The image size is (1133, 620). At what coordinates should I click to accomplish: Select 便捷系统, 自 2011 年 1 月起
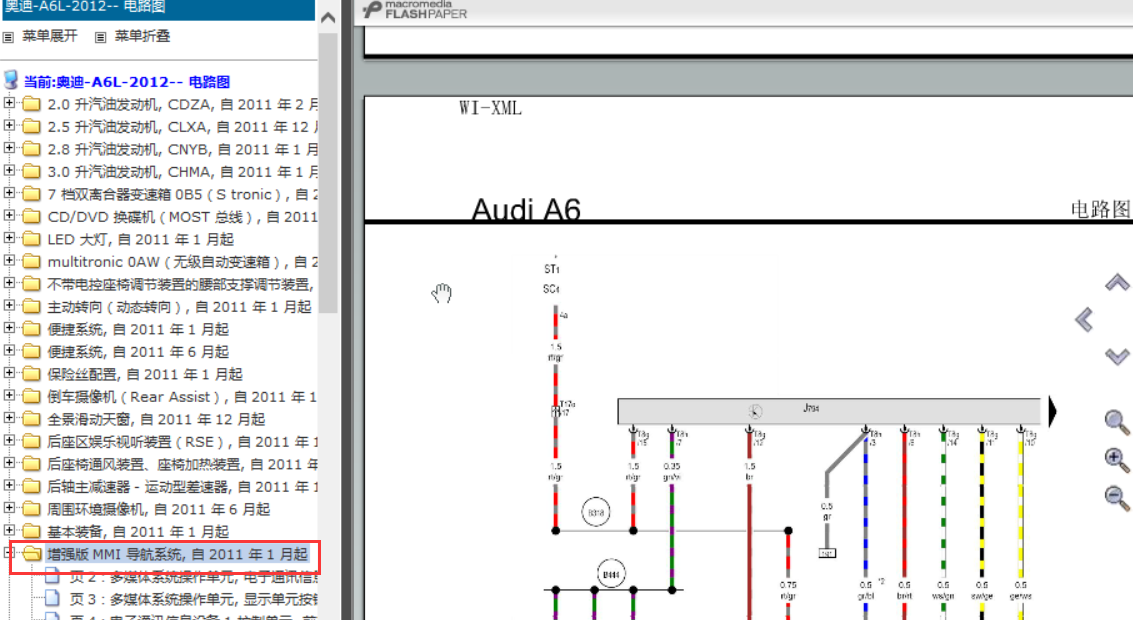(x=138, y=330)
